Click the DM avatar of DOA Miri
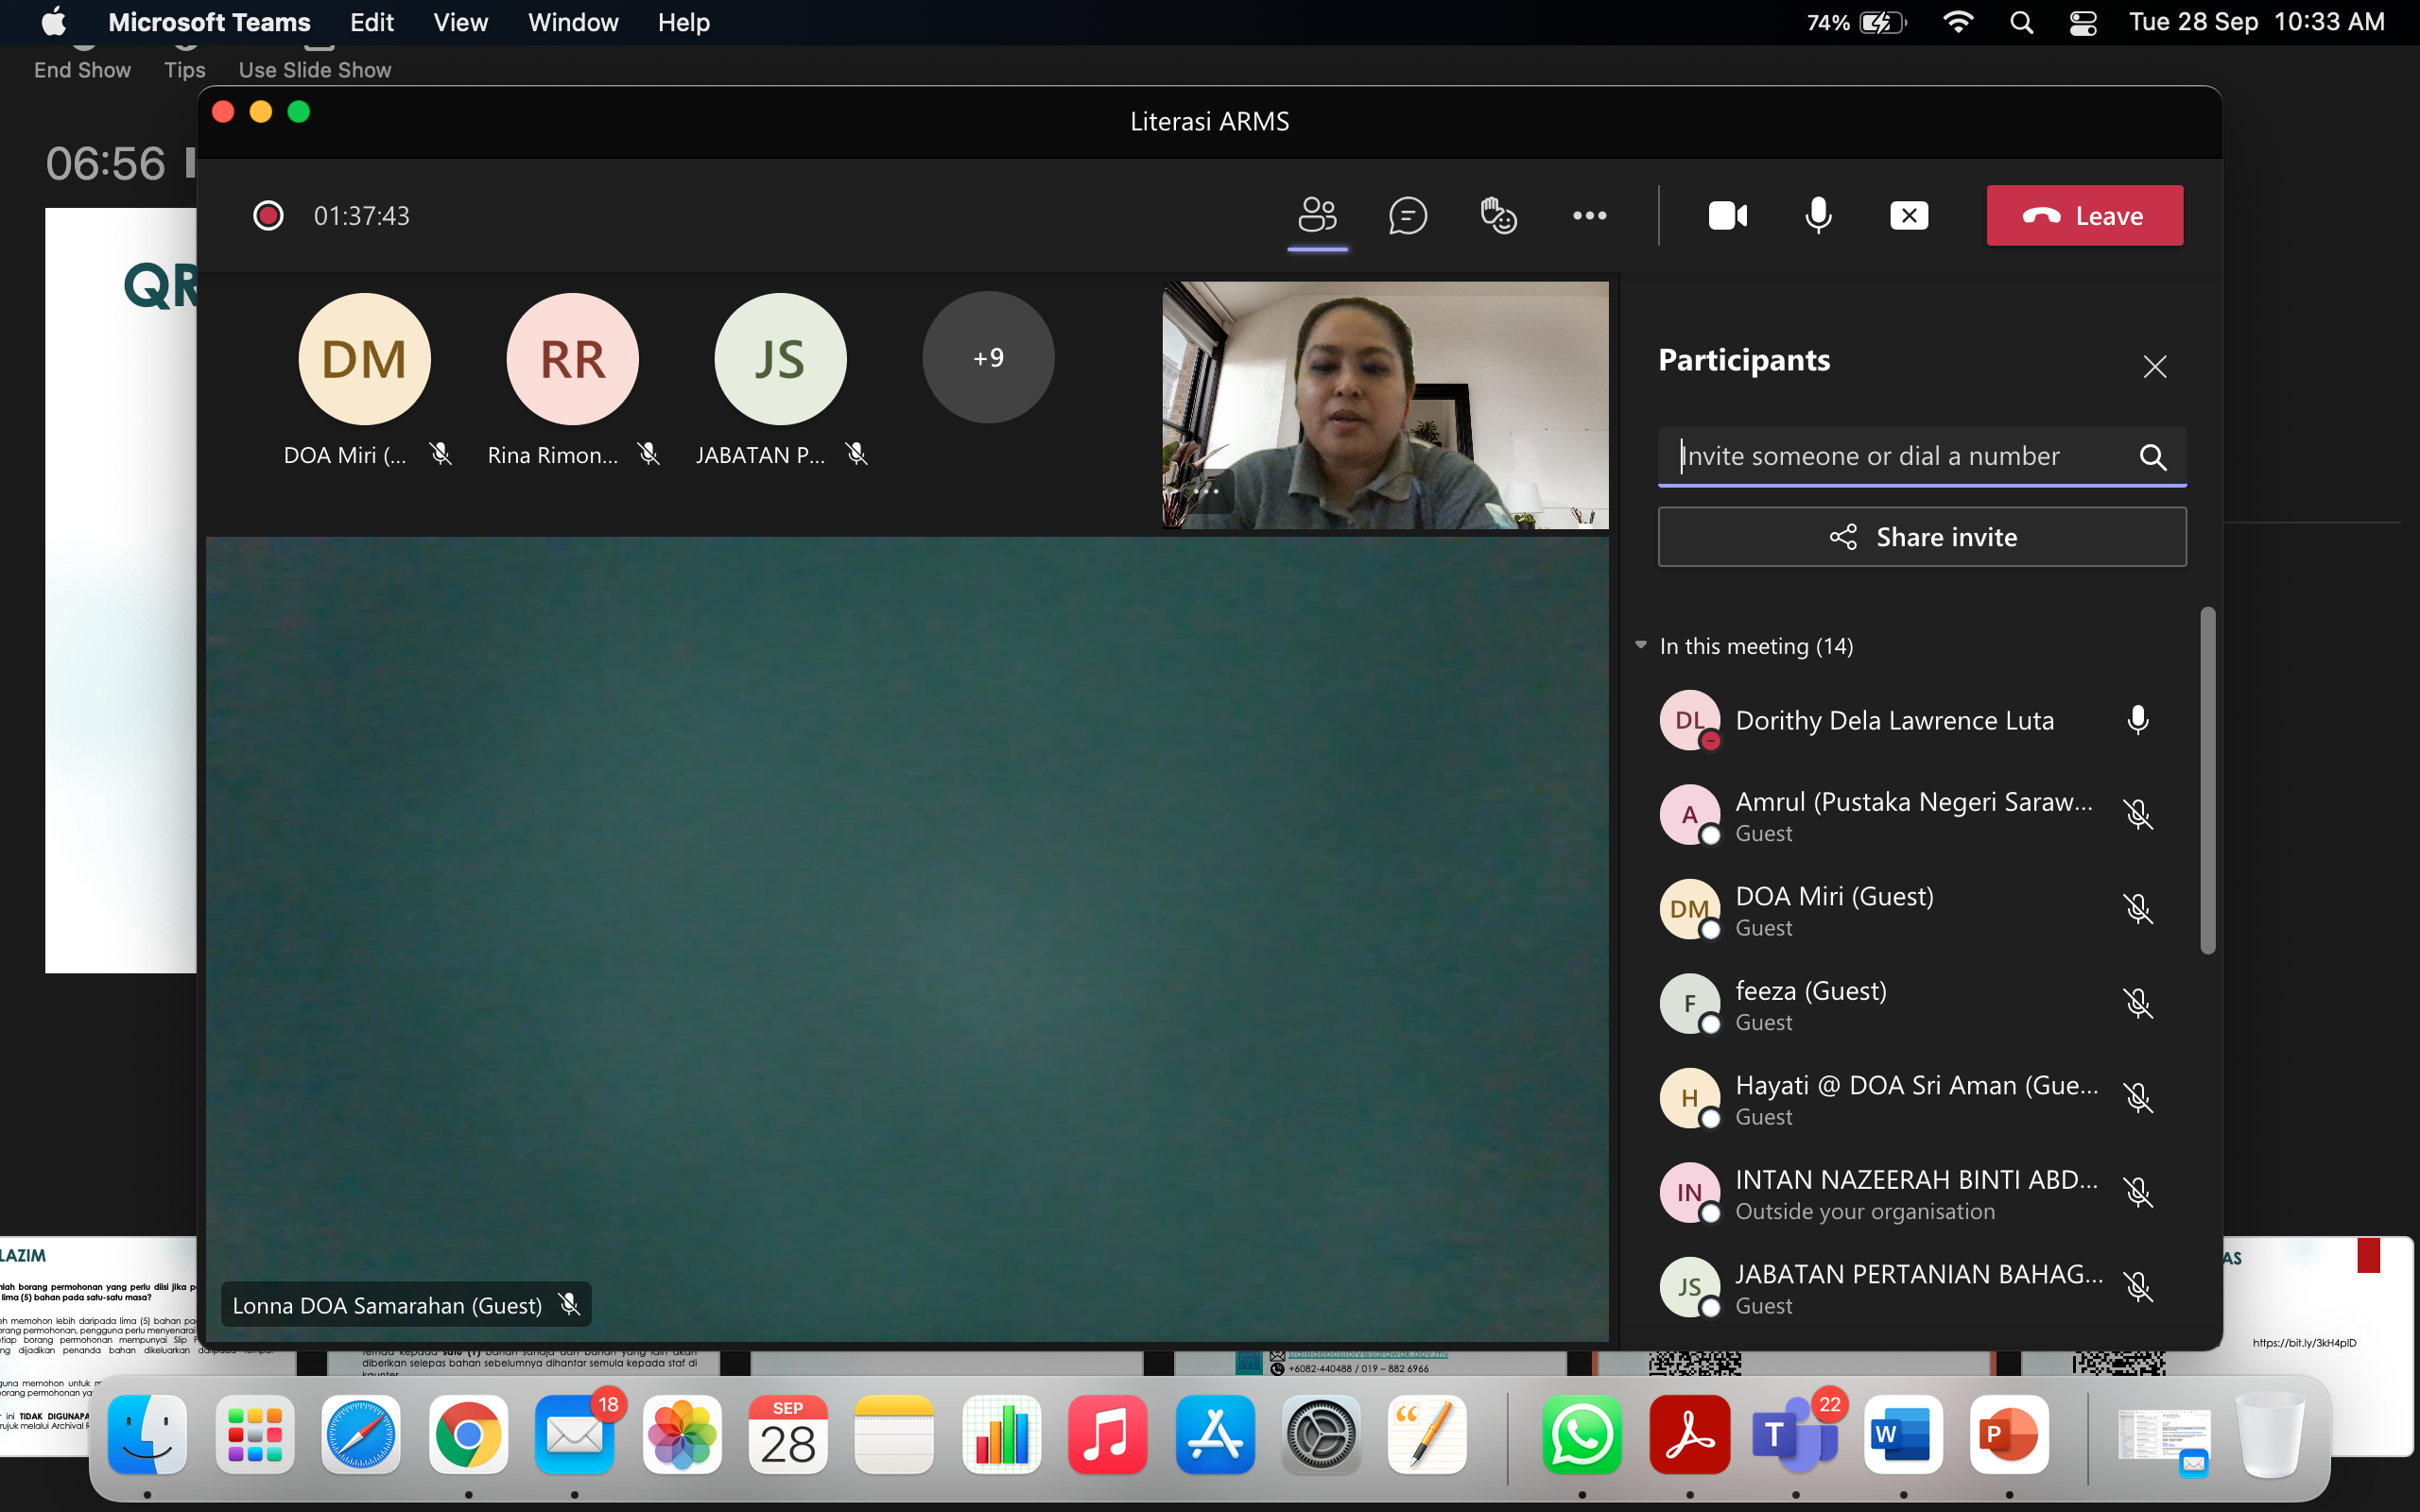 [364, 358]
